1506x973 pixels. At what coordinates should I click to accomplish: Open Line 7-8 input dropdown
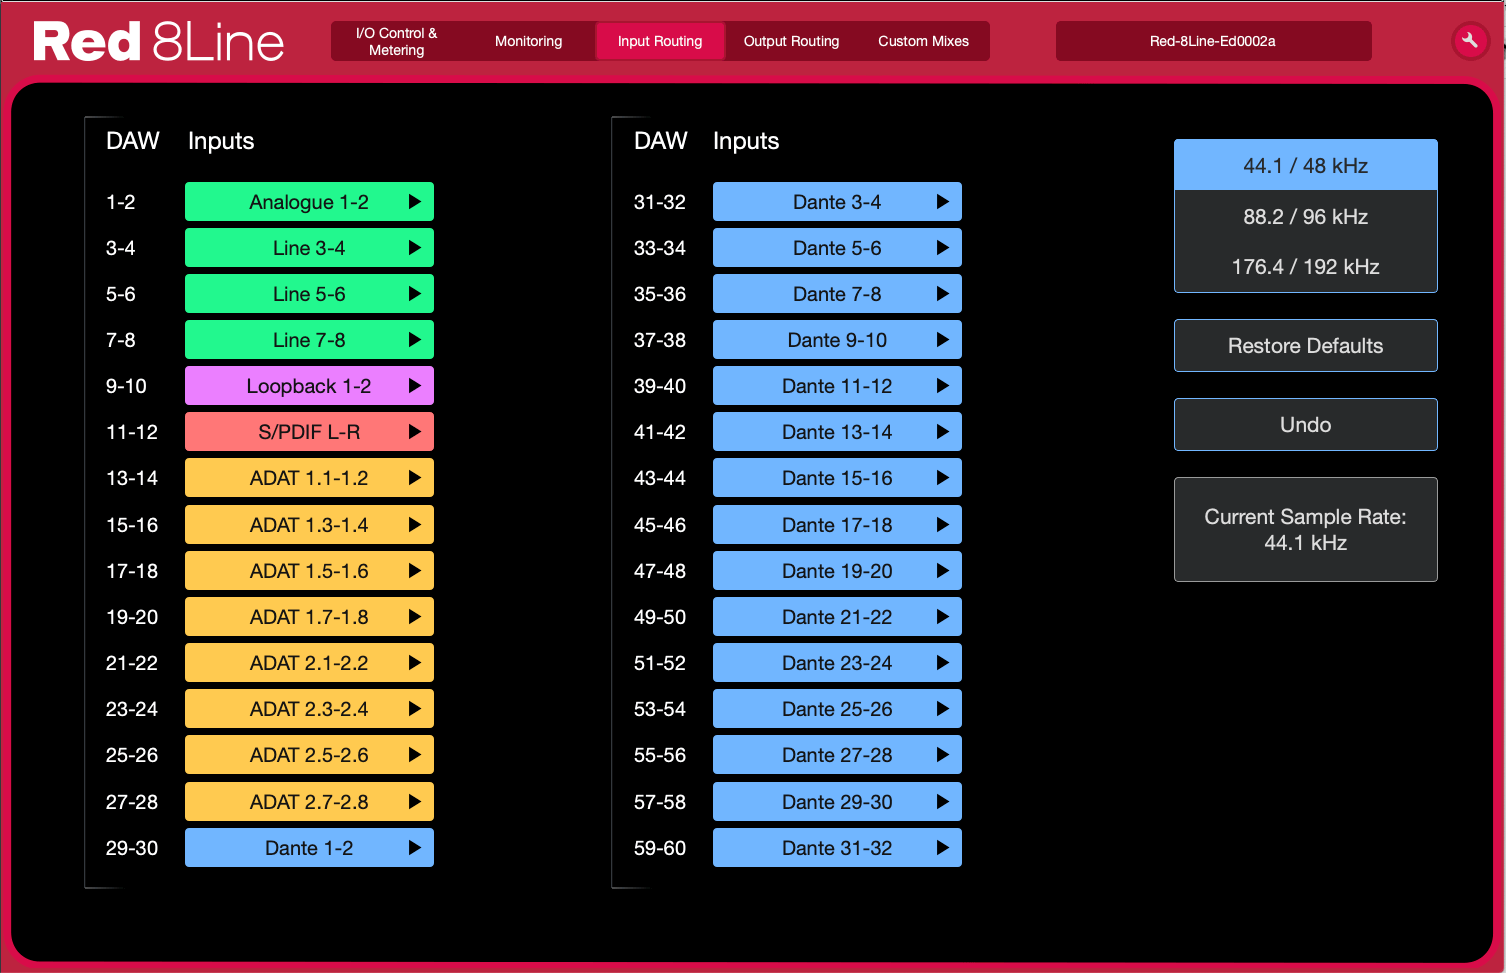(309, 340)
